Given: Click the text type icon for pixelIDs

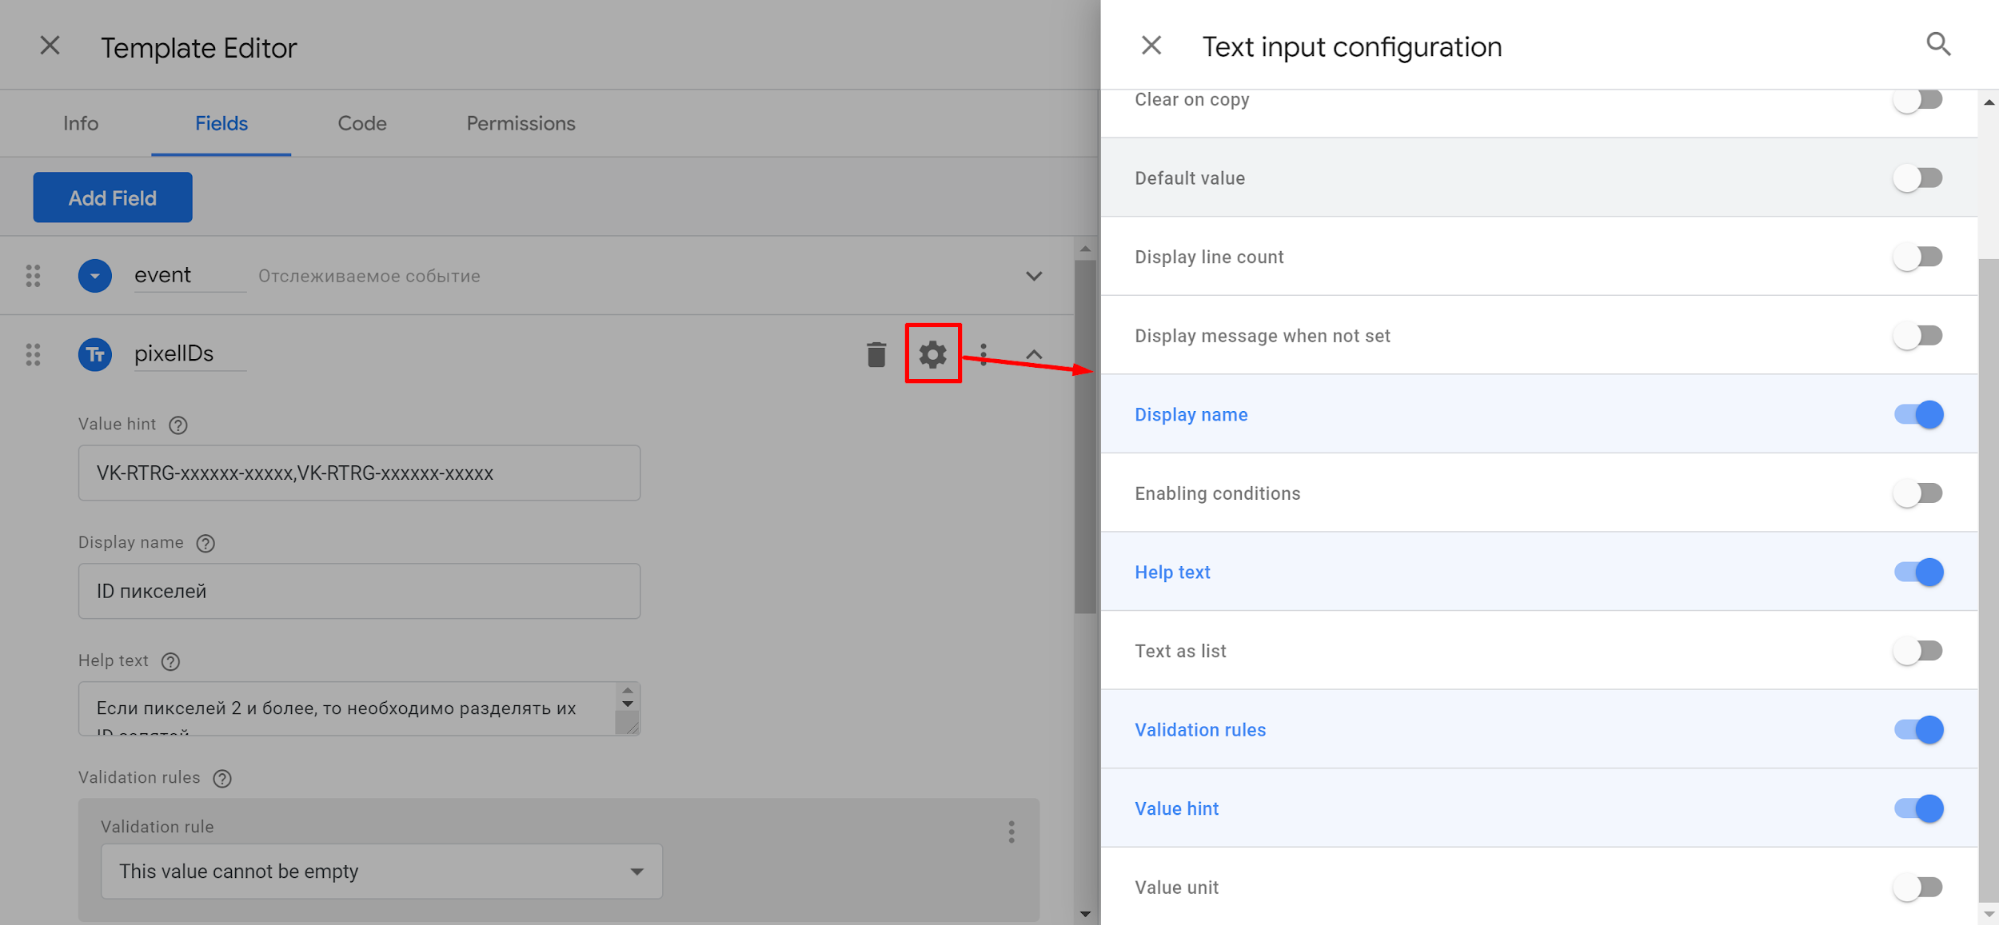Looking at the screenshot, I should pyautogui.click(x=95, y=354).
